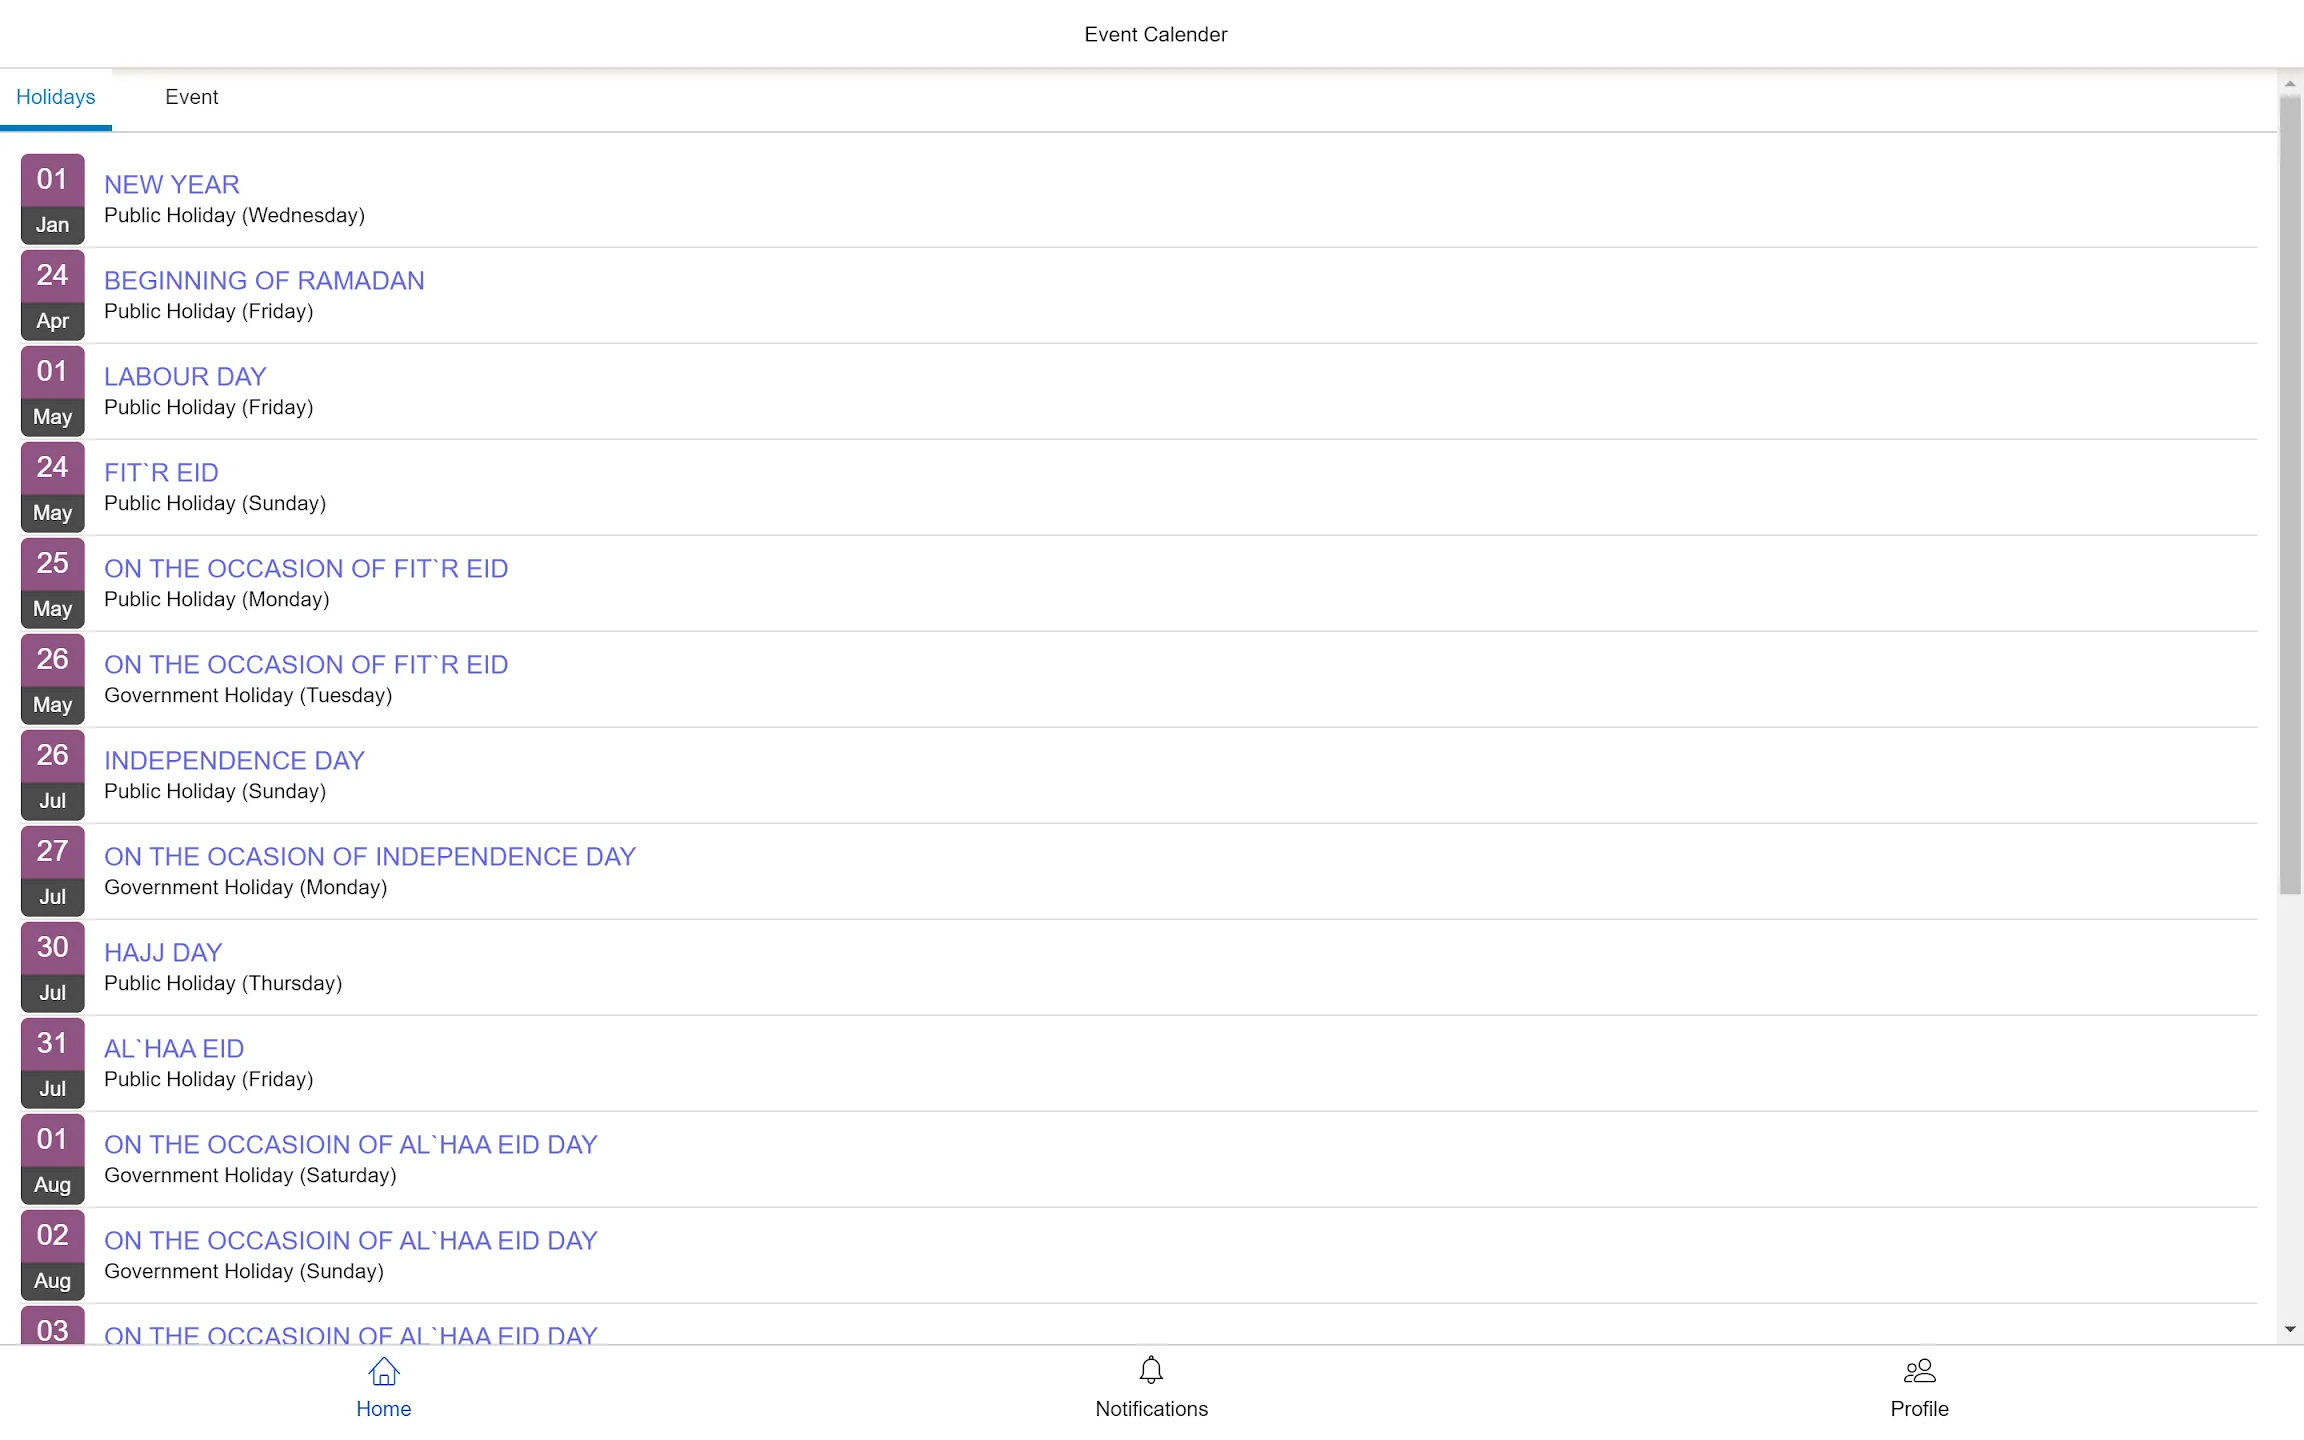This screenshot has width=2304, height=1440.
Task: Open the LABOUR DAY holiday entry
Action: tap(185, 377)
